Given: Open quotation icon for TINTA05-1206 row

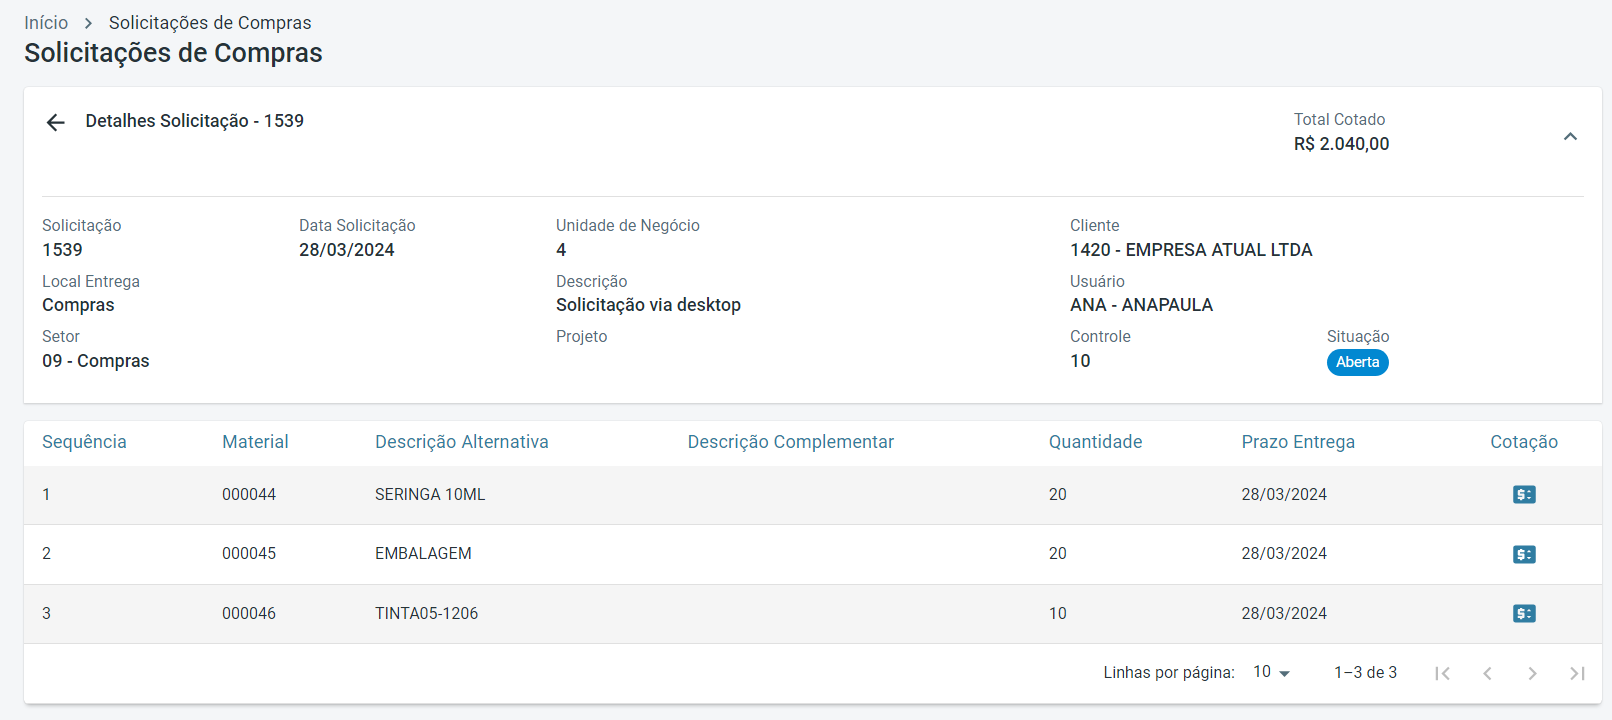Looking at the screenshot, I should pos(1524,614).
